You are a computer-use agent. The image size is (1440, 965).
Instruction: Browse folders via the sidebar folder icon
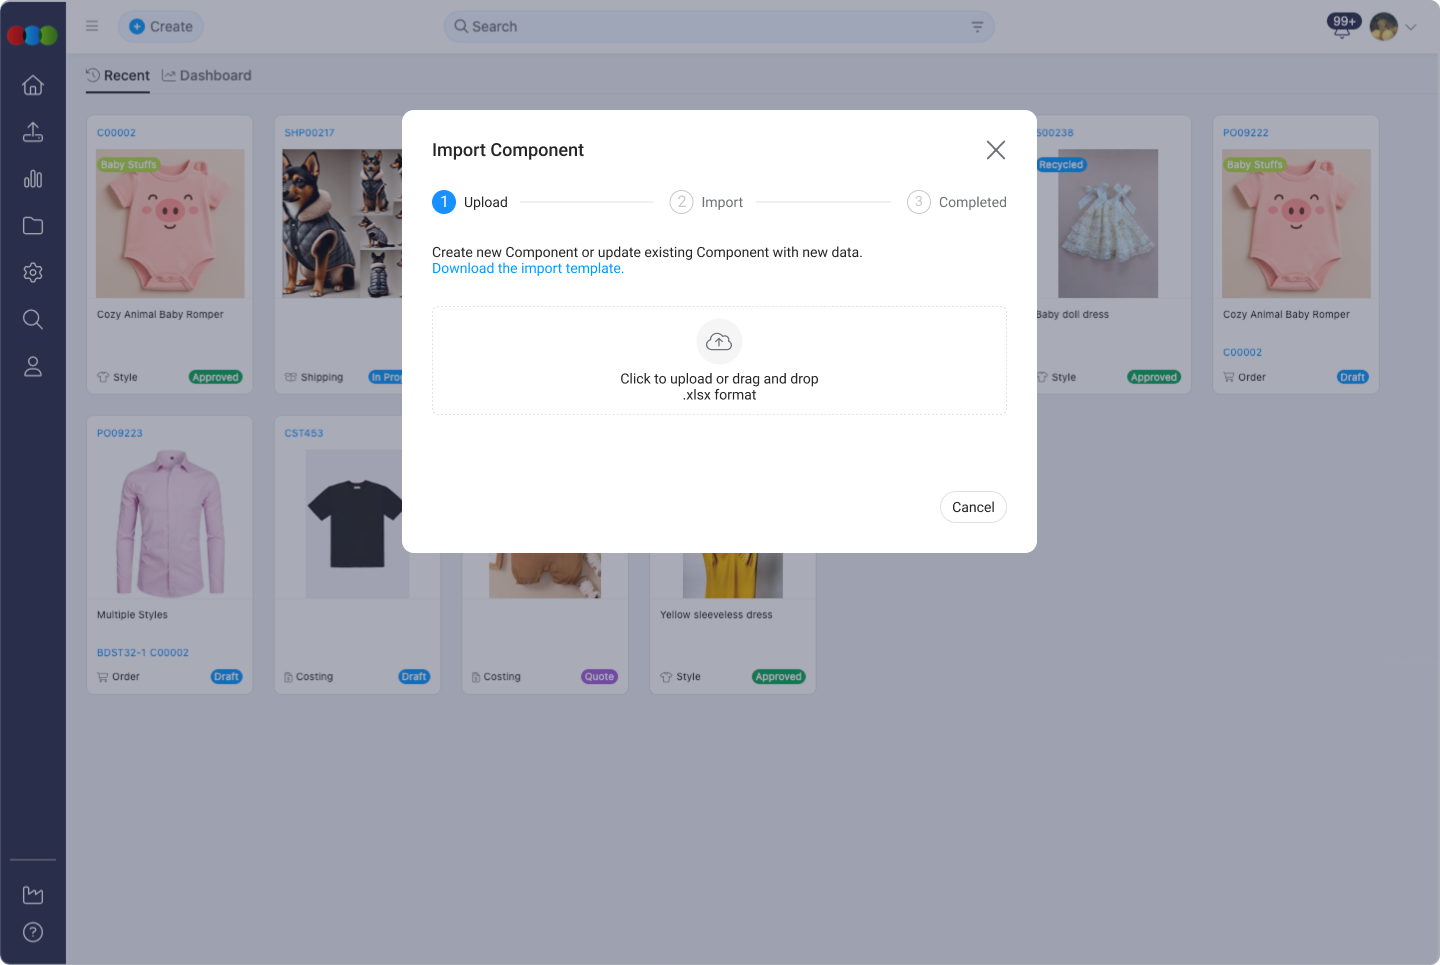point(33,226)
